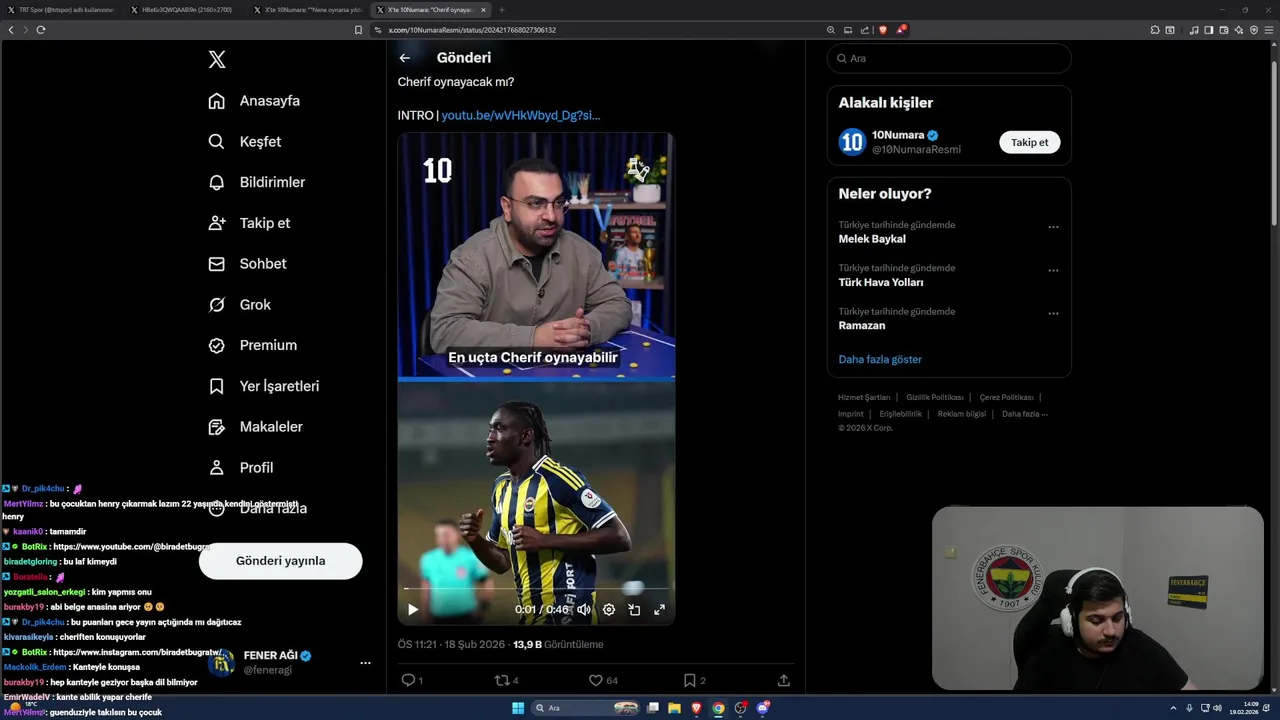Open account options dots beside FENER AĞI
The width and height of the screenshot is (1280, 720).
(365, 663)
